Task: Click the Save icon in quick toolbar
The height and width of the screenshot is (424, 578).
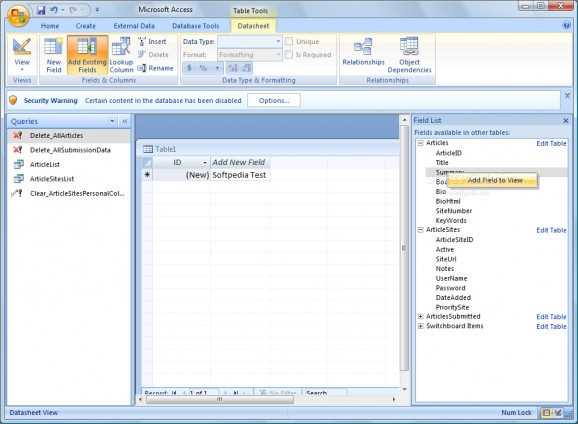Action: tap(41, 11)
